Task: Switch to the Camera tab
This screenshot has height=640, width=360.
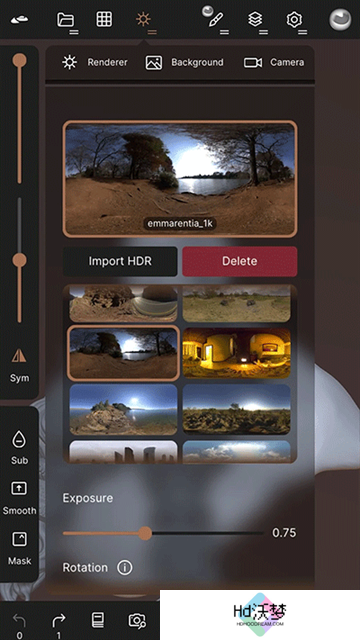Action: [274, 62]
